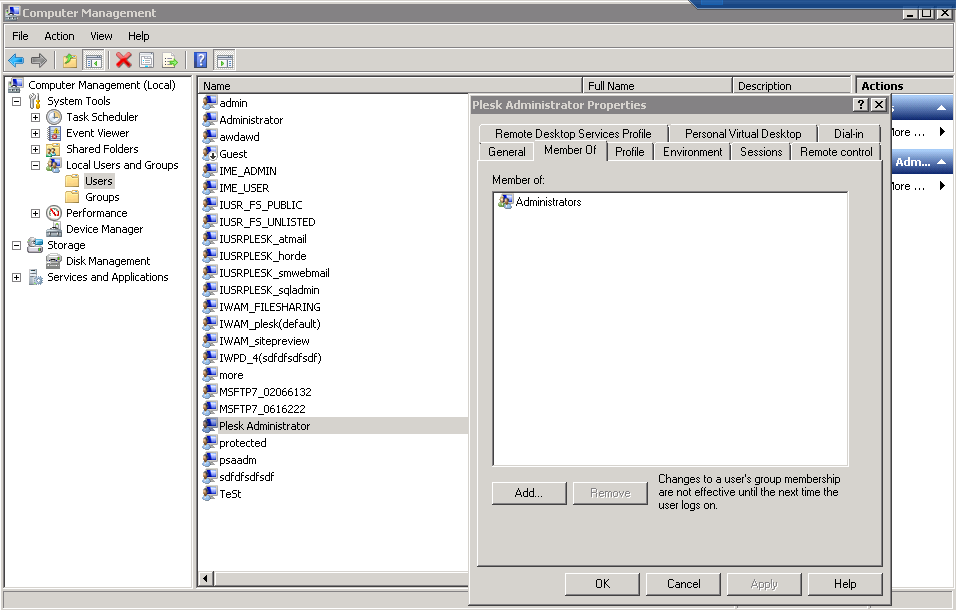Expand Services and Applications node
956x610 pixels.
tap(16, 277)
